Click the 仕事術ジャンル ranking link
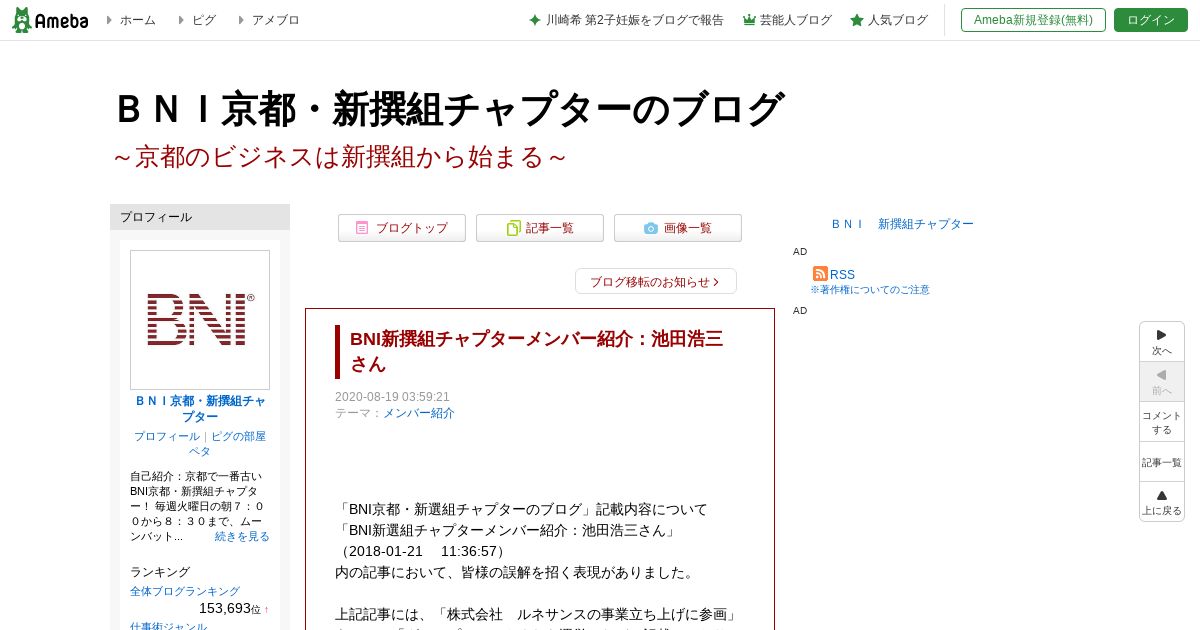1200x630 pixels. pos(168,626)
